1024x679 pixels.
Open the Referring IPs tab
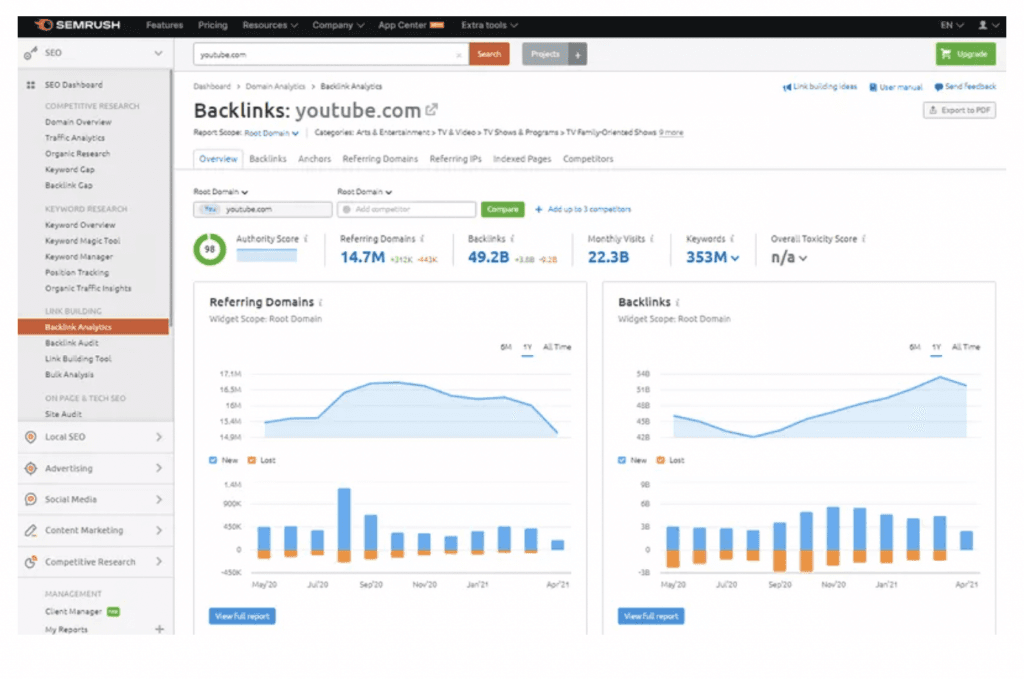(x=455, y=159)
